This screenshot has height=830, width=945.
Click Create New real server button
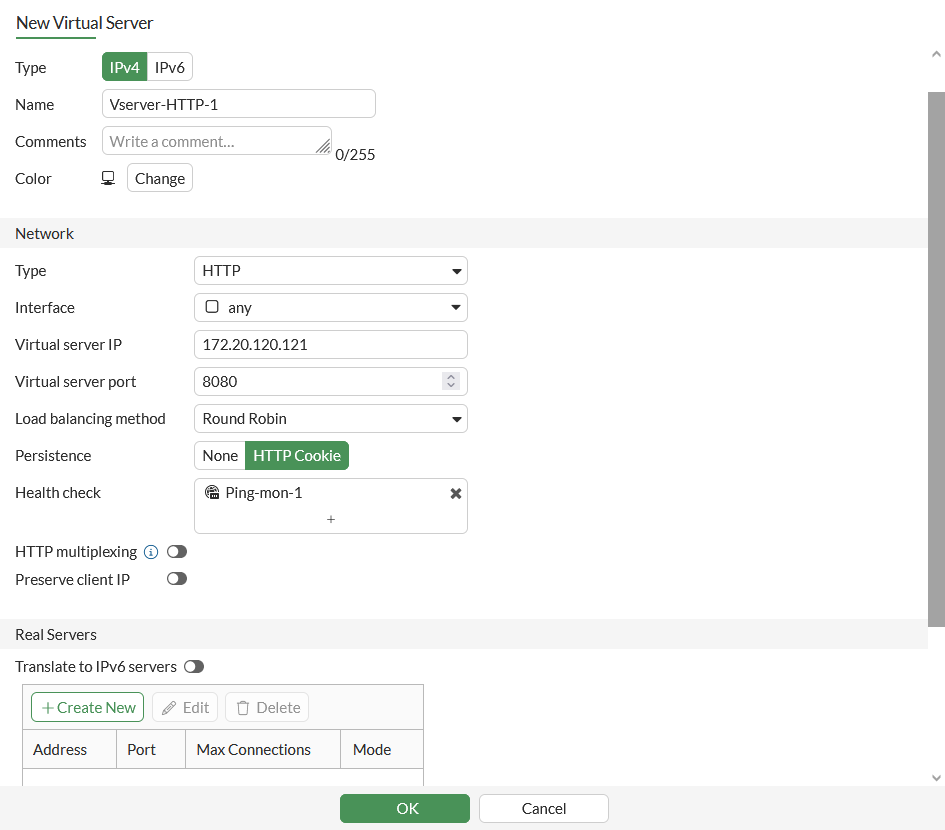88,708
